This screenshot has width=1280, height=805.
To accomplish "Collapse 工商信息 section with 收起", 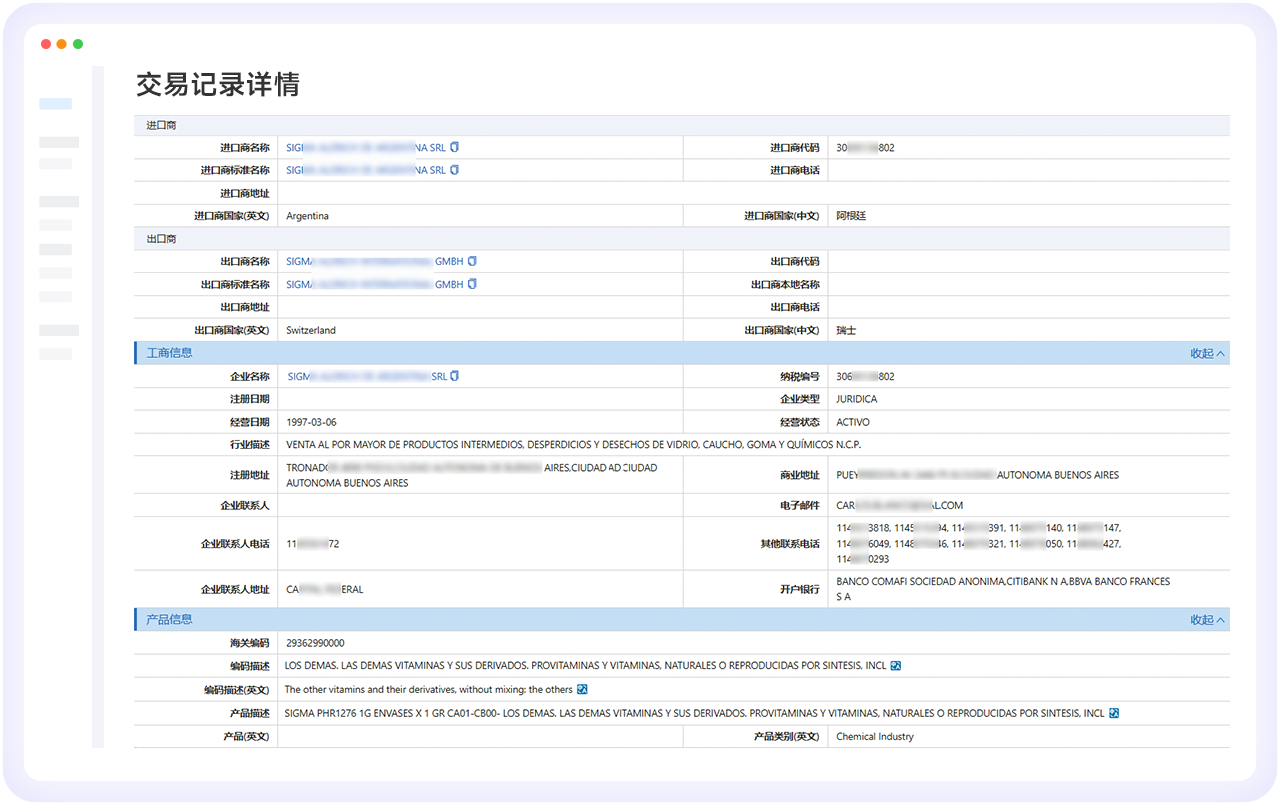I will (1207, 353).
